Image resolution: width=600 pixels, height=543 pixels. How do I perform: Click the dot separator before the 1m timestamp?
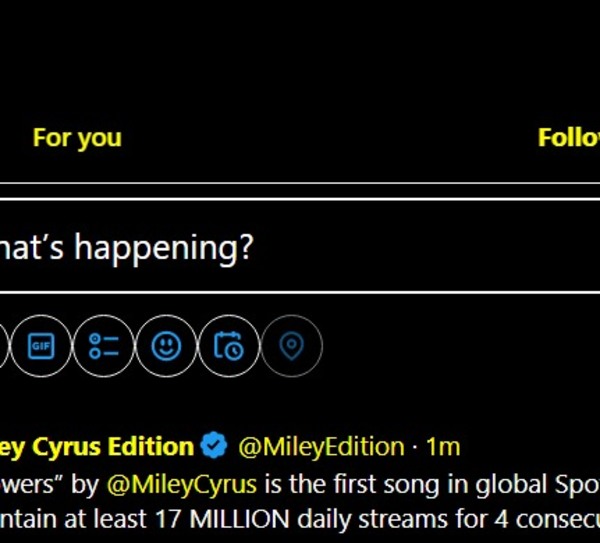(414, 446)
